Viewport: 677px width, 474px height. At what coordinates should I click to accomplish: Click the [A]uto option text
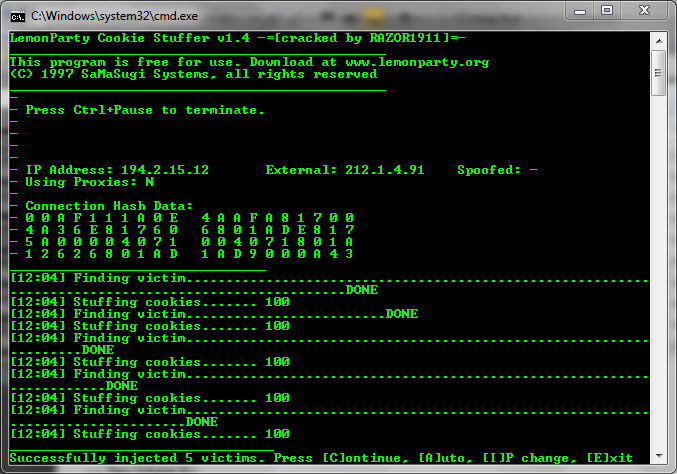point(445,458)
